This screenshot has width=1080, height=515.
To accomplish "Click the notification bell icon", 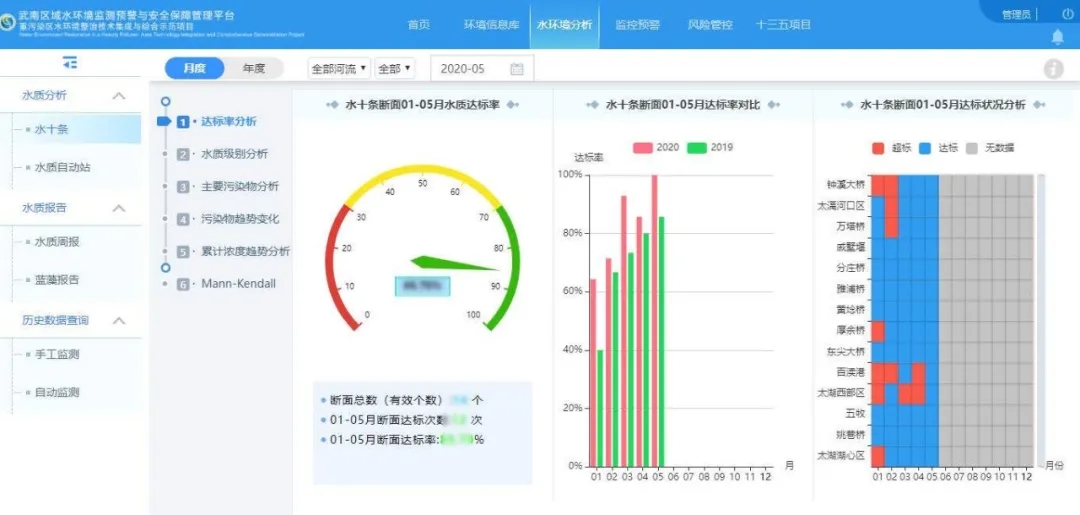I will (1057, 37).
